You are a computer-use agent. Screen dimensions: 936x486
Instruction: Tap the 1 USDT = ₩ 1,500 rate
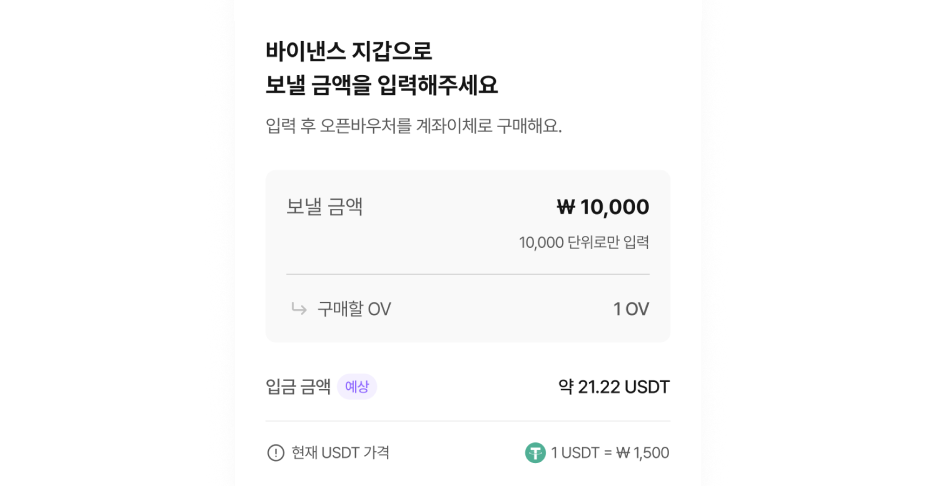point(610,453)
